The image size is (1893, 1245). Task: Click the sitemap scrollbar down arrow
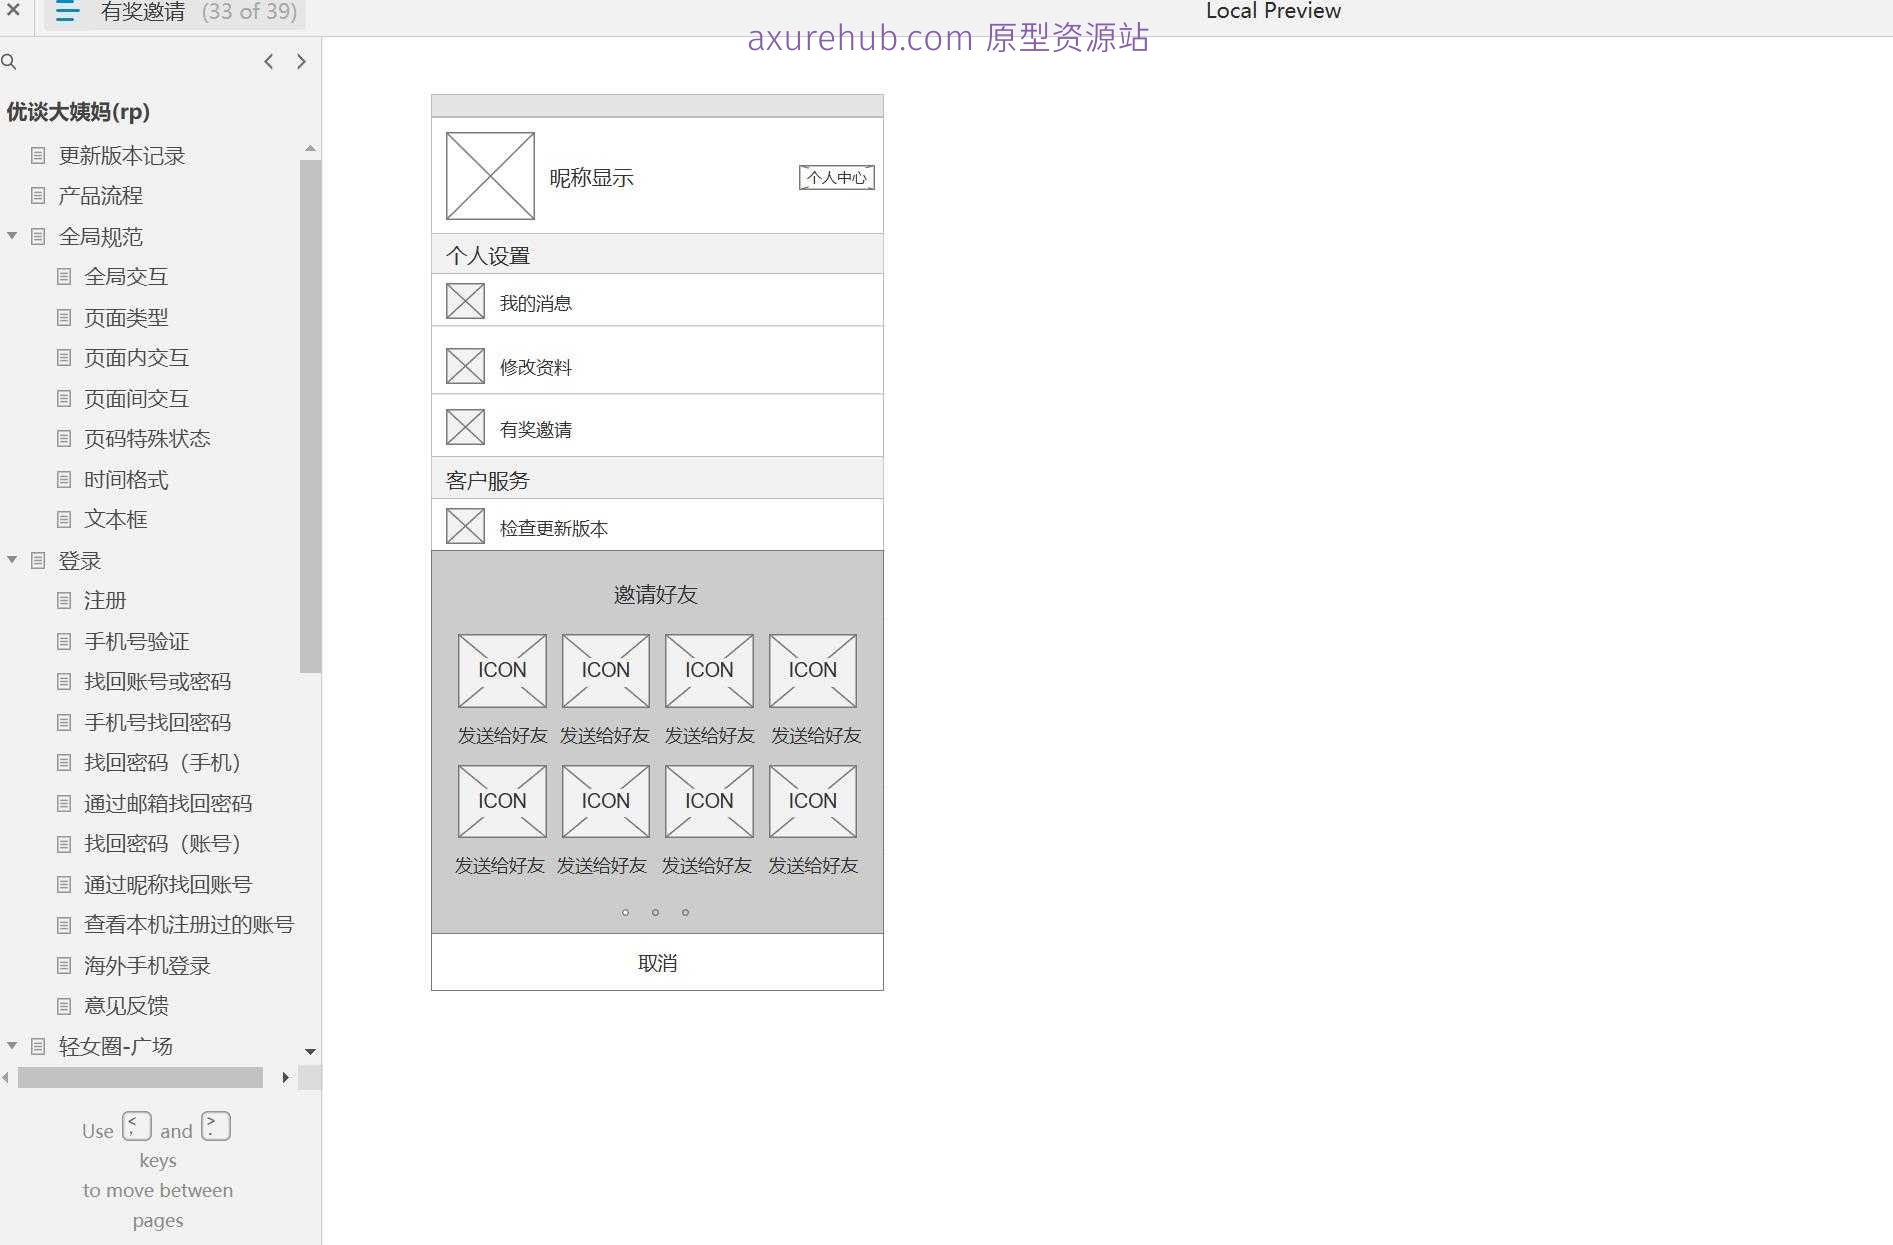point(310,1052)
